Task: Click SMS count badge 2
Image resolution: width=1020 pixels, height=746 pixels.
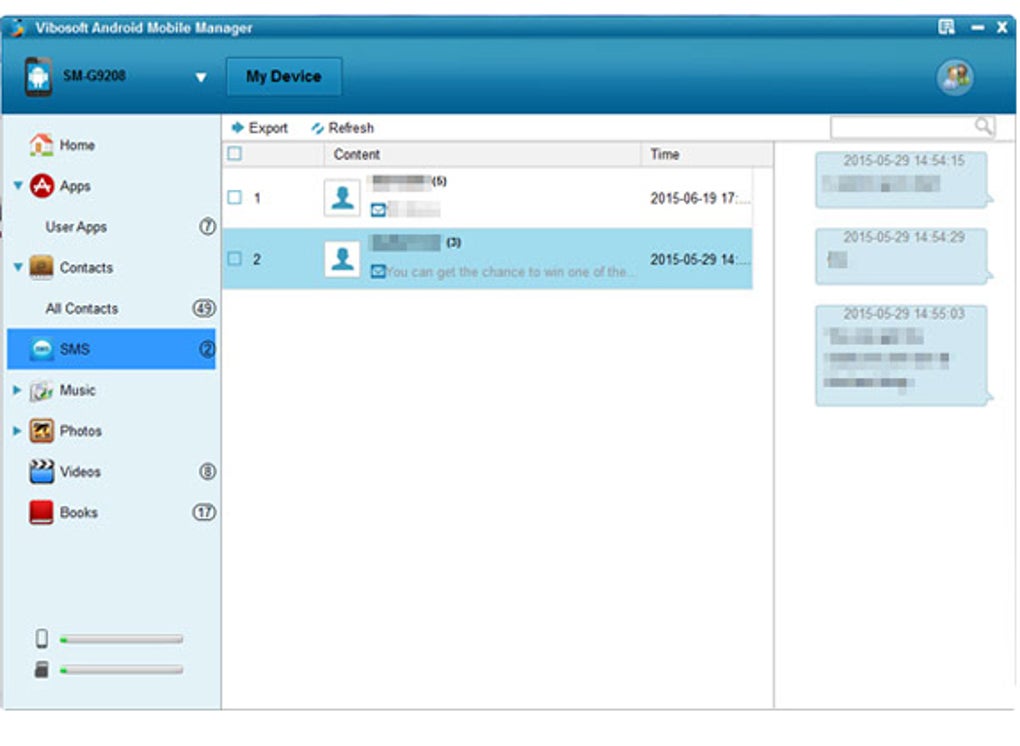Action: point(207,349)
